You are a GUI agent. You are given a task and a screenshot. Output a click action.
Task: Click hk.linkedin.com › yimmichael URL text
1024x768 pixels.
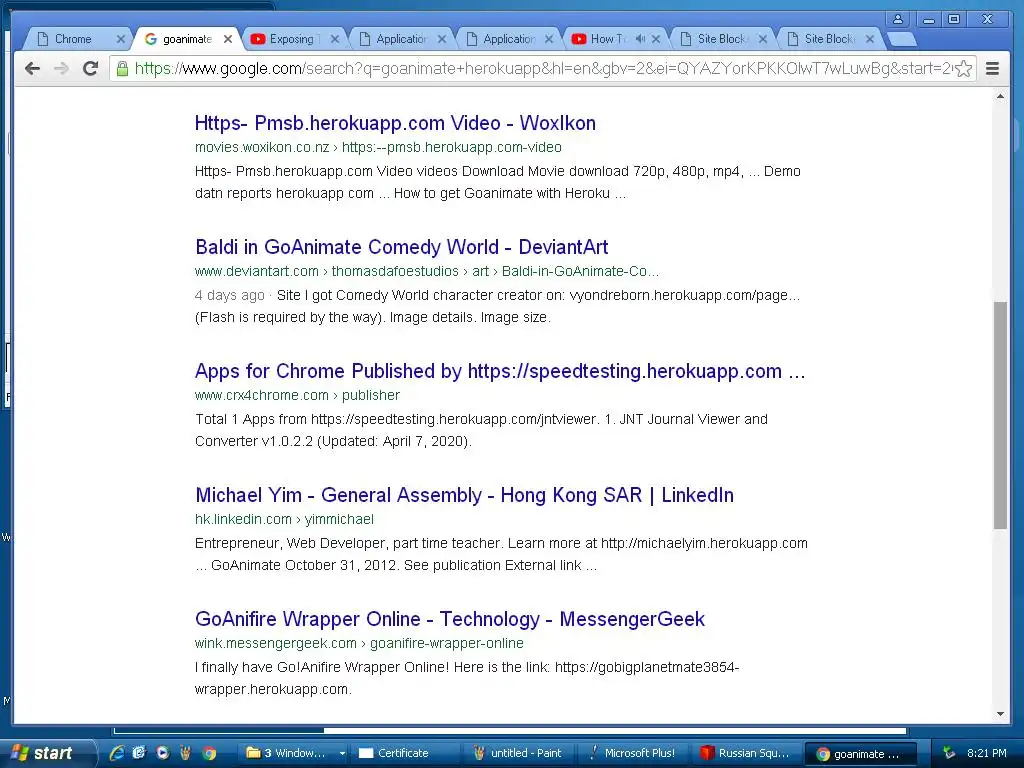pyautogui.click(x=284, y=519)
